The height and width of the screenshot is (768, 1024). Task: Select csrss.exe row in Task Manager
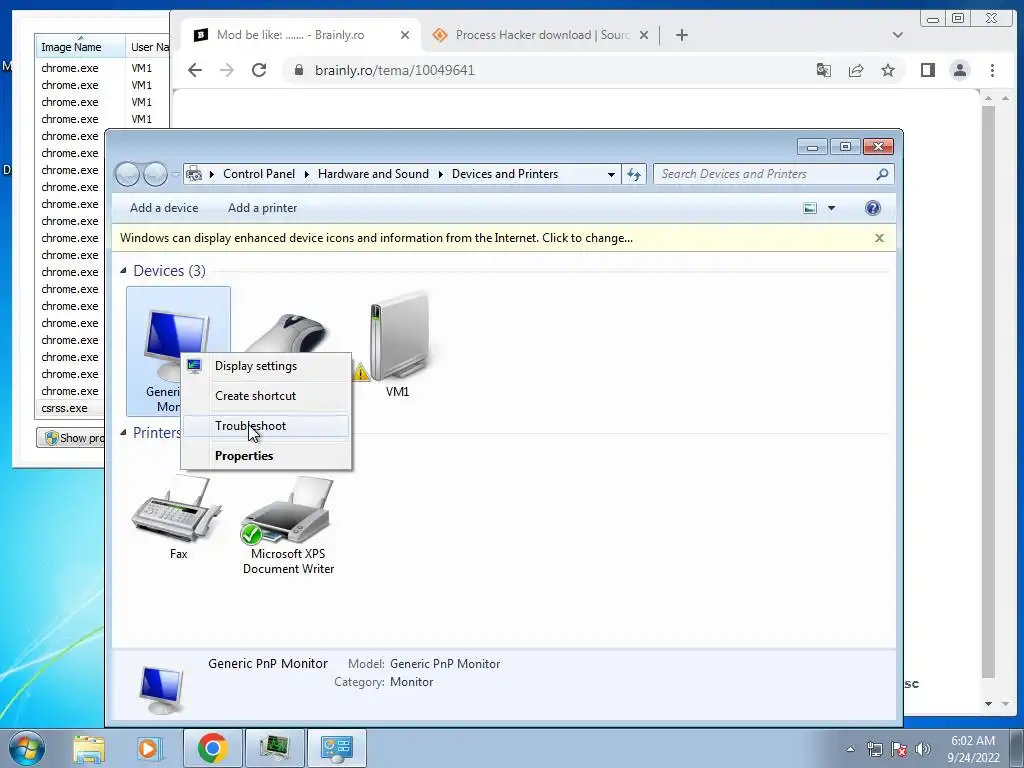point(69,408)
